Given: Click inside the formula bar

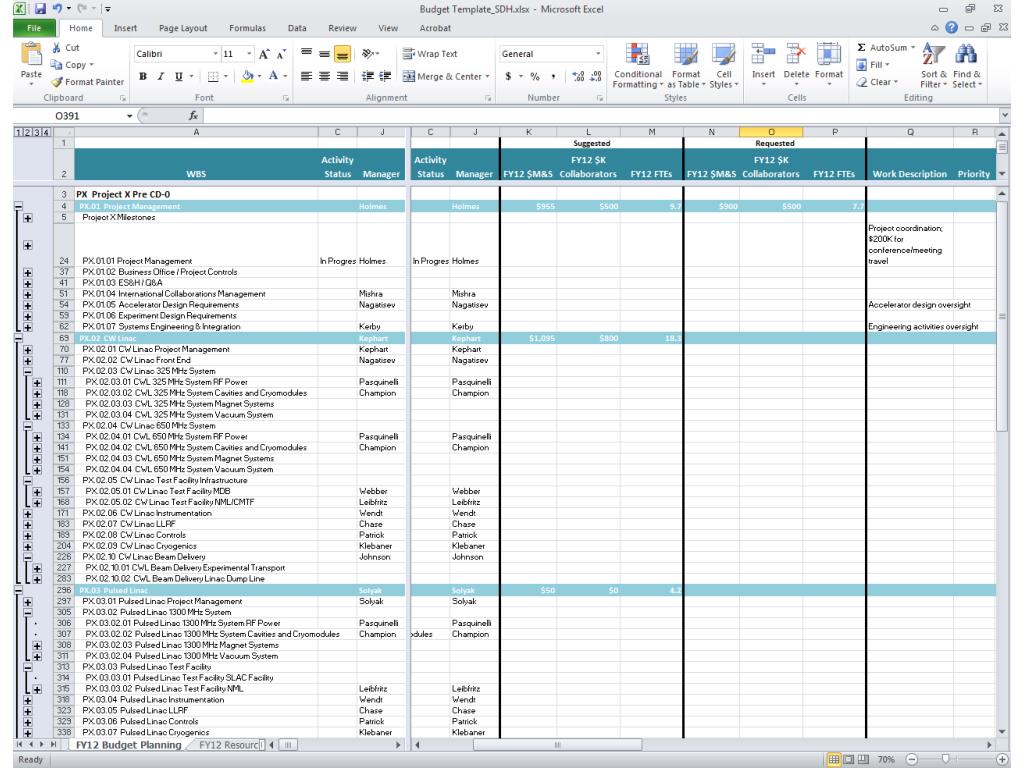Looking at the screenshot, I should [x=601, y=116].
